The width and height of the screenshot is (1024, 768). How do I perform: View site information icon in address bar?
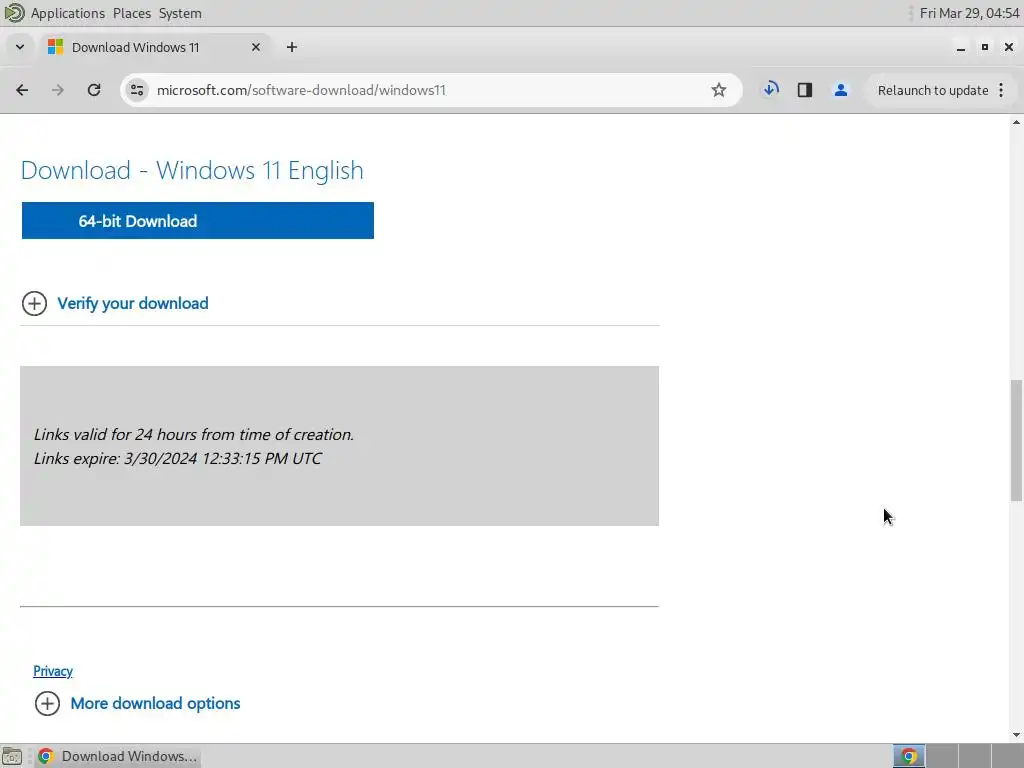point(136,90)
